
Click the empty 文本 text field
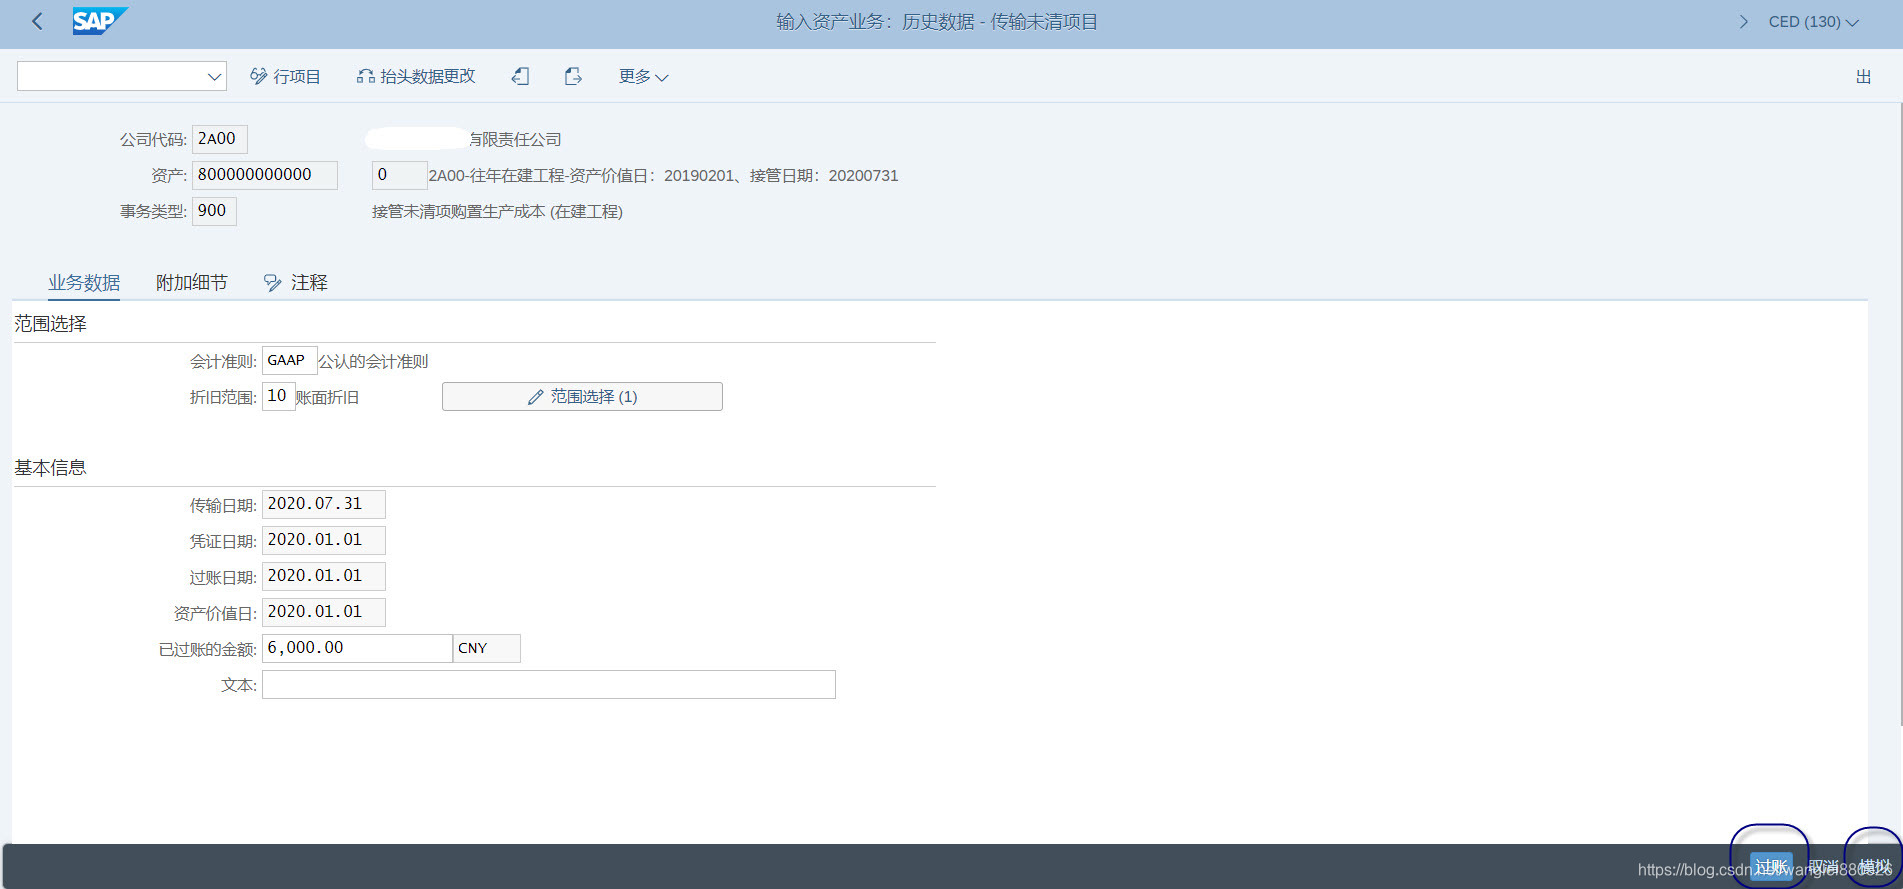pos(548,684)
